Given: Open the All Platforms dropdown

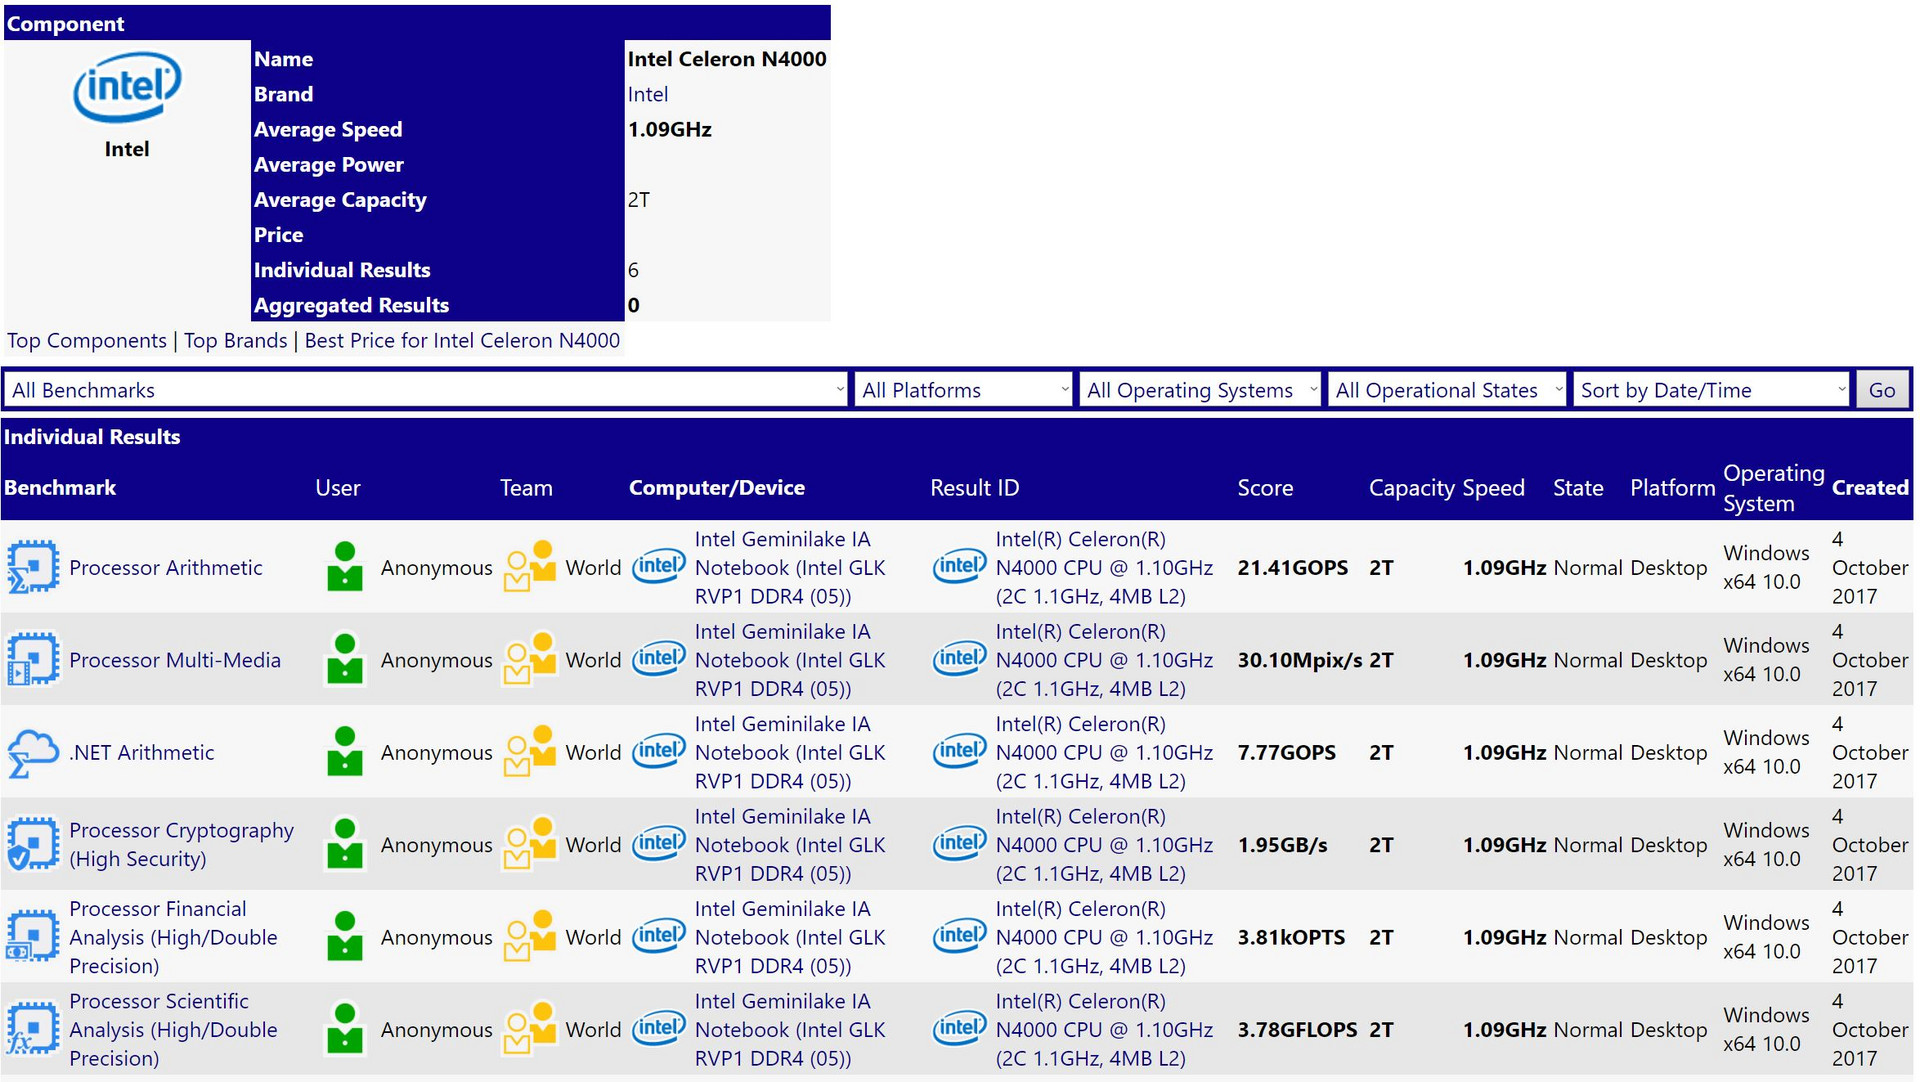Looking at the screenshot, I should click(965, 390).
